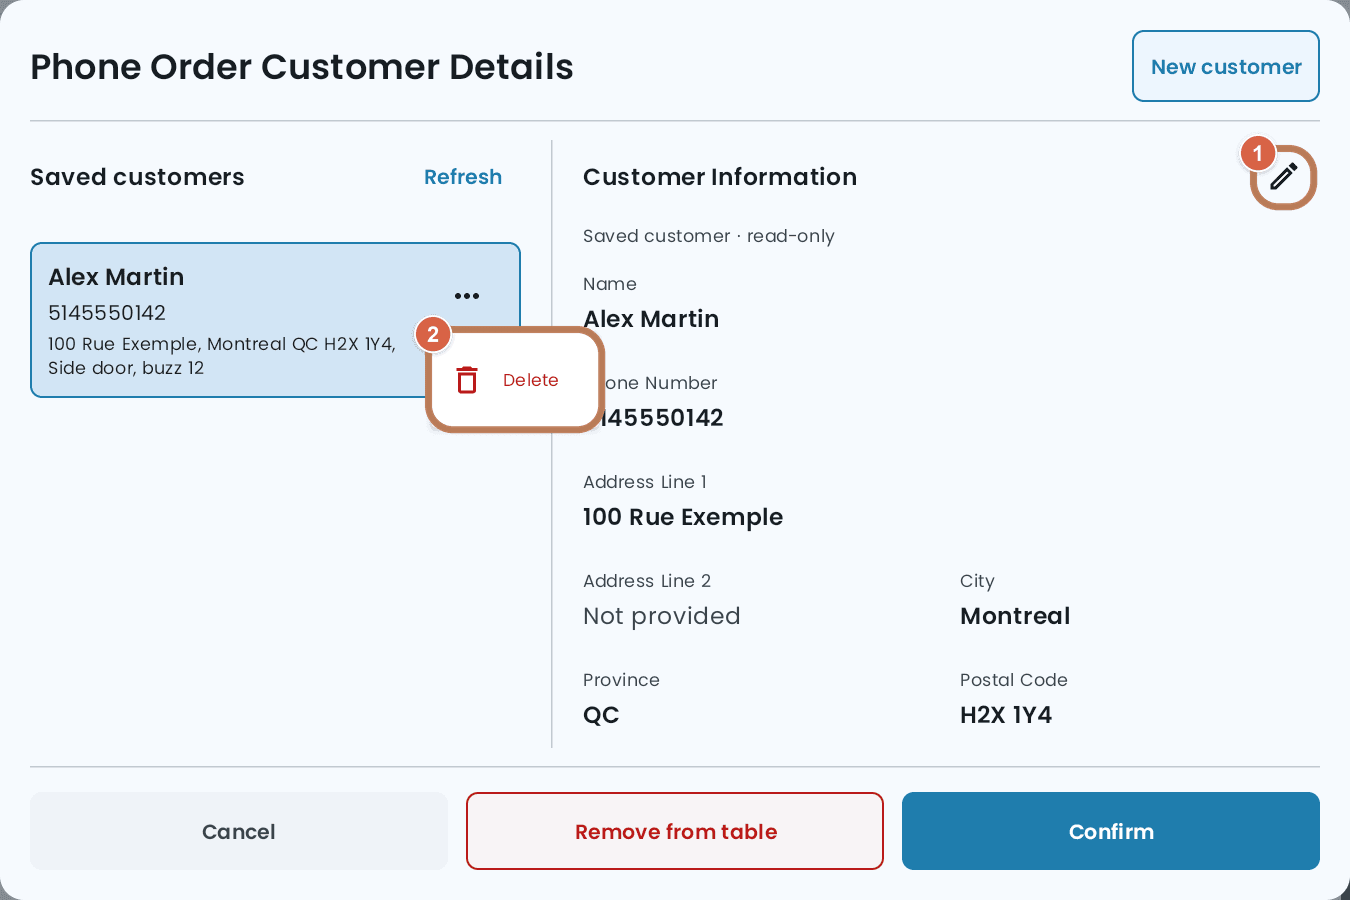
Task: Click the Cancel button
Action: pos(239,831)
